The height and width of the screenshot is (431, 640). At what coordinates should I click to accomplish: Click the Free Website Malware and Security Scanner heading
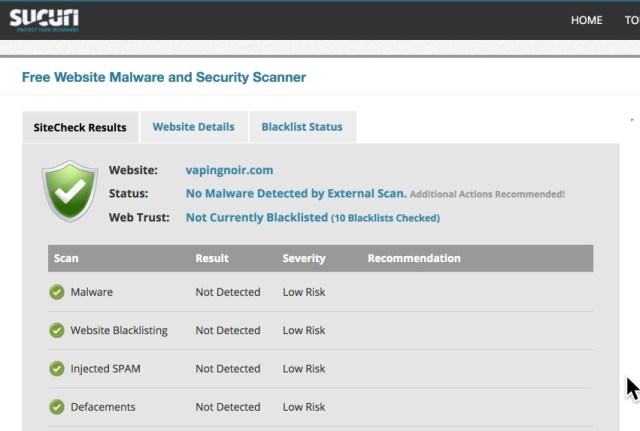[x=164, y=77]
